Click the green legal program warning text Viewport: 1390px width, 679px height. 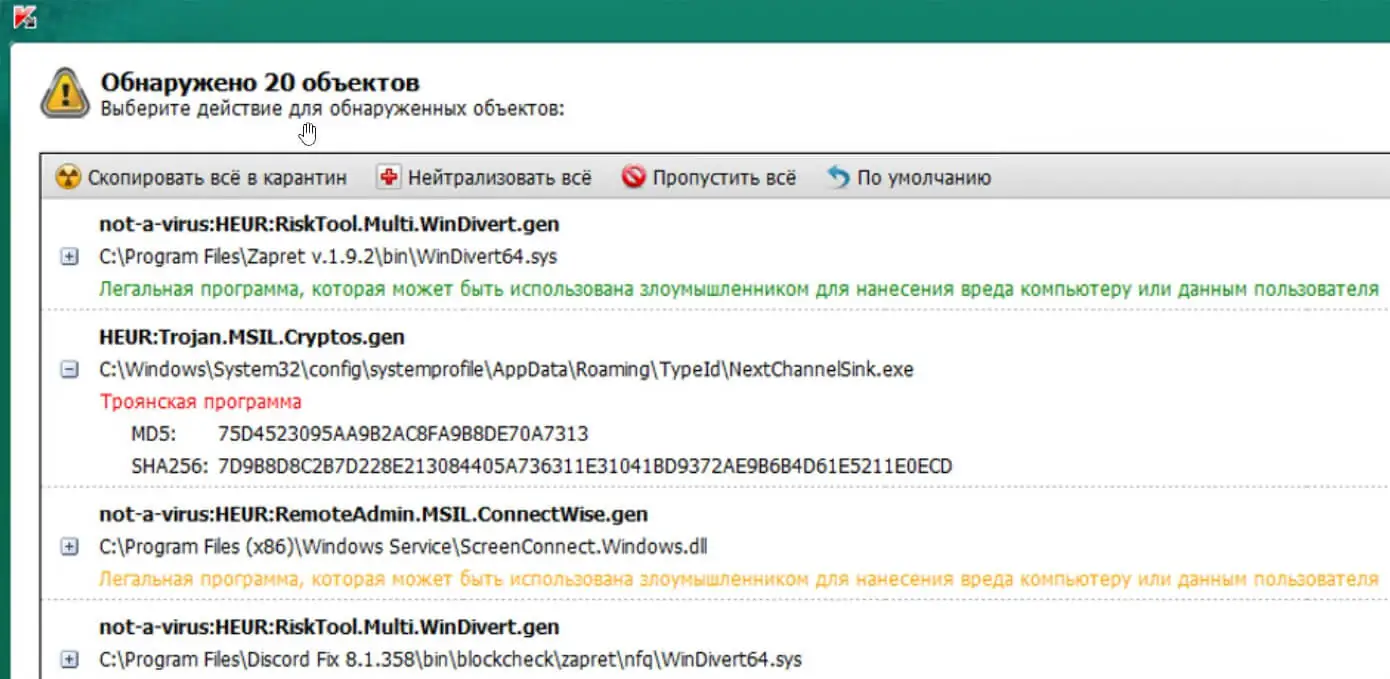(x=739, y=289)
